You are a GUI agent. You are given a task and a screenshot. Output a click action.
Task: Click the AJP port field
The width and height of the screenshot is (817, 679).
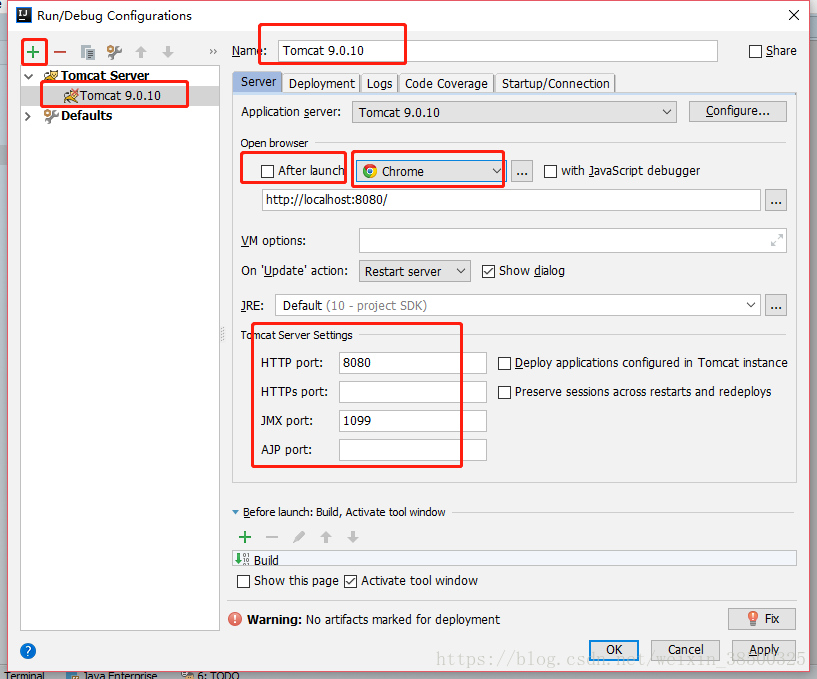coord(413,450)
